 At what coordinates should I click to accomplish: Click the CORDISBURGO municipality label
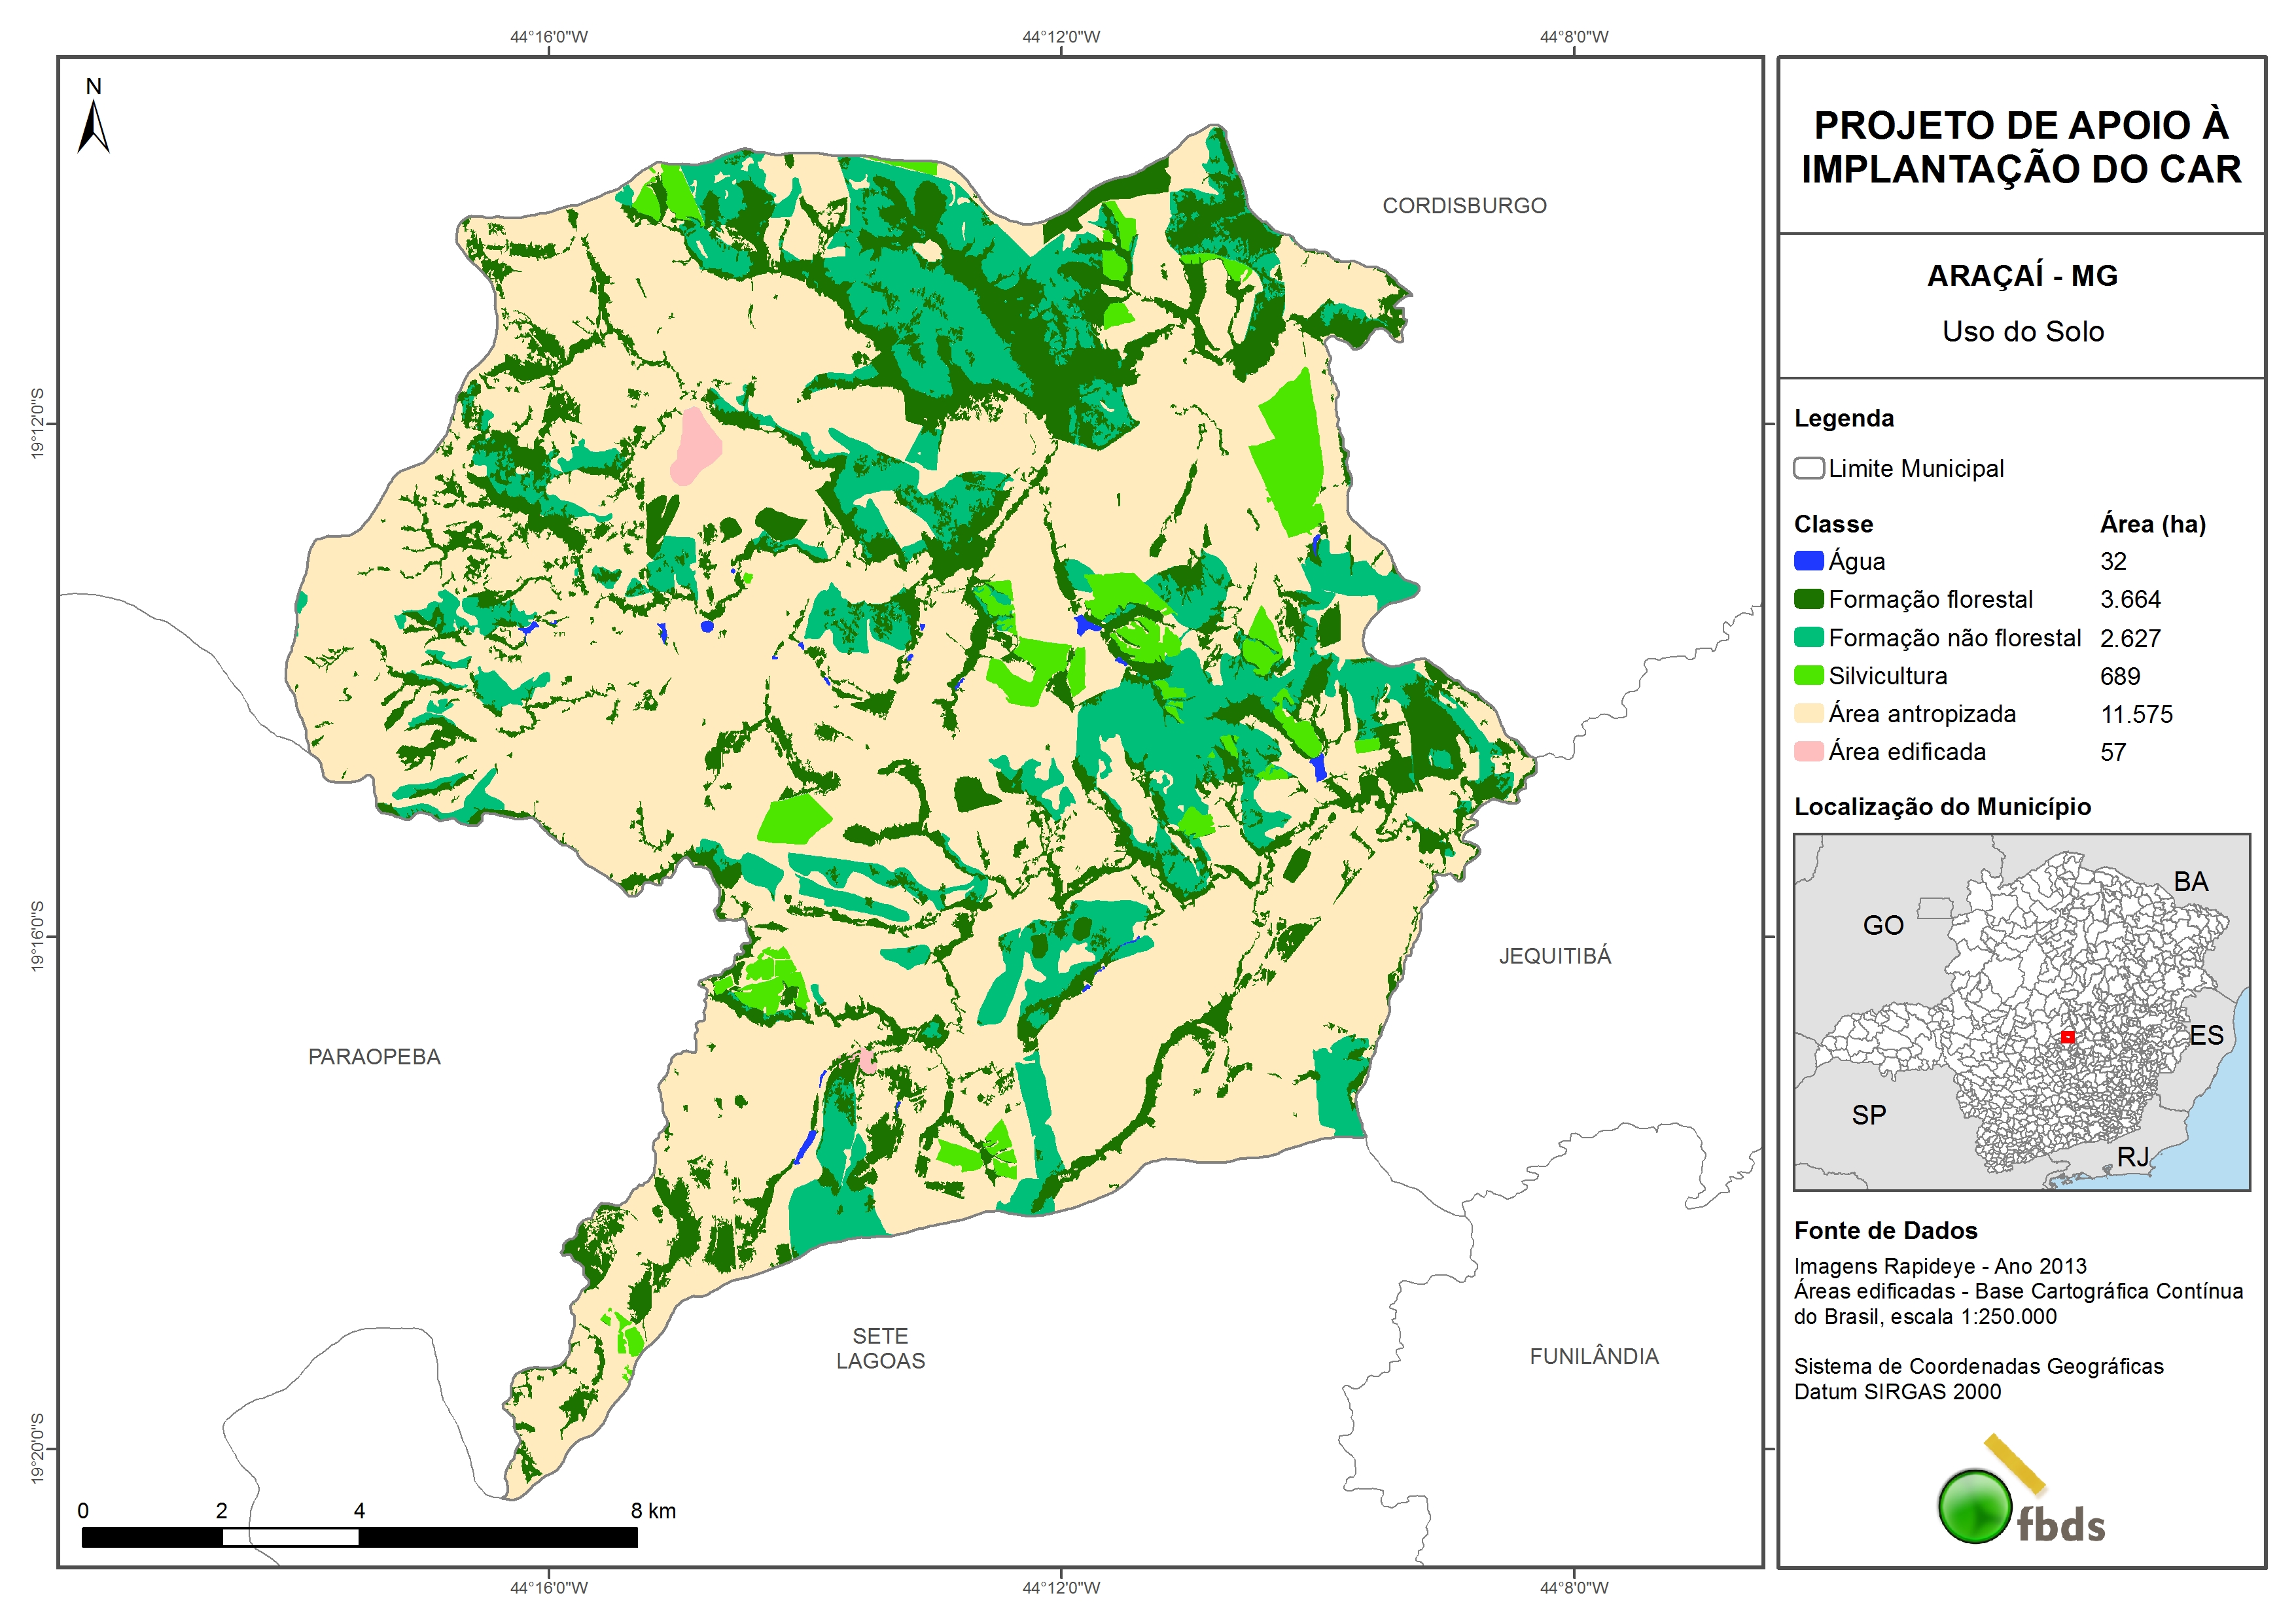click(x=1464, y=206)
